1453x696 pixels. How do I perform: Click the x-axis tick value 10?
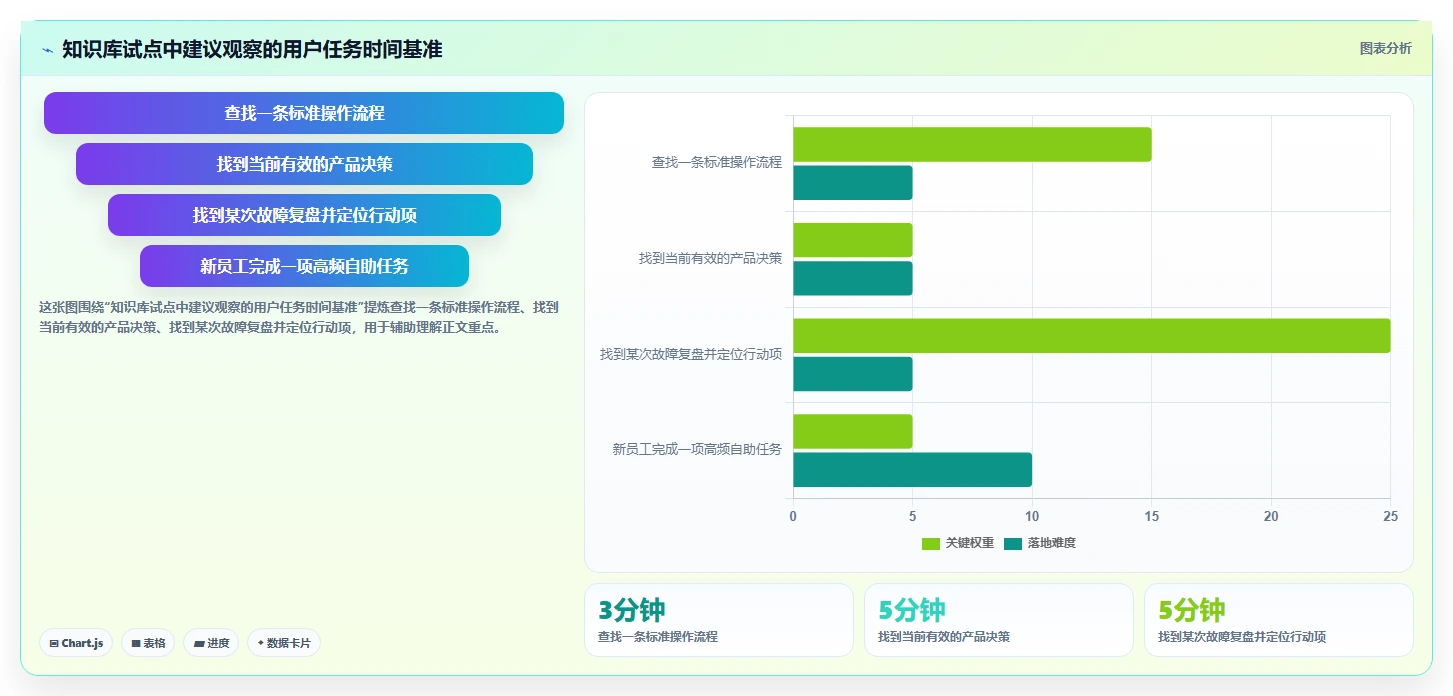tap(1032, 516)
